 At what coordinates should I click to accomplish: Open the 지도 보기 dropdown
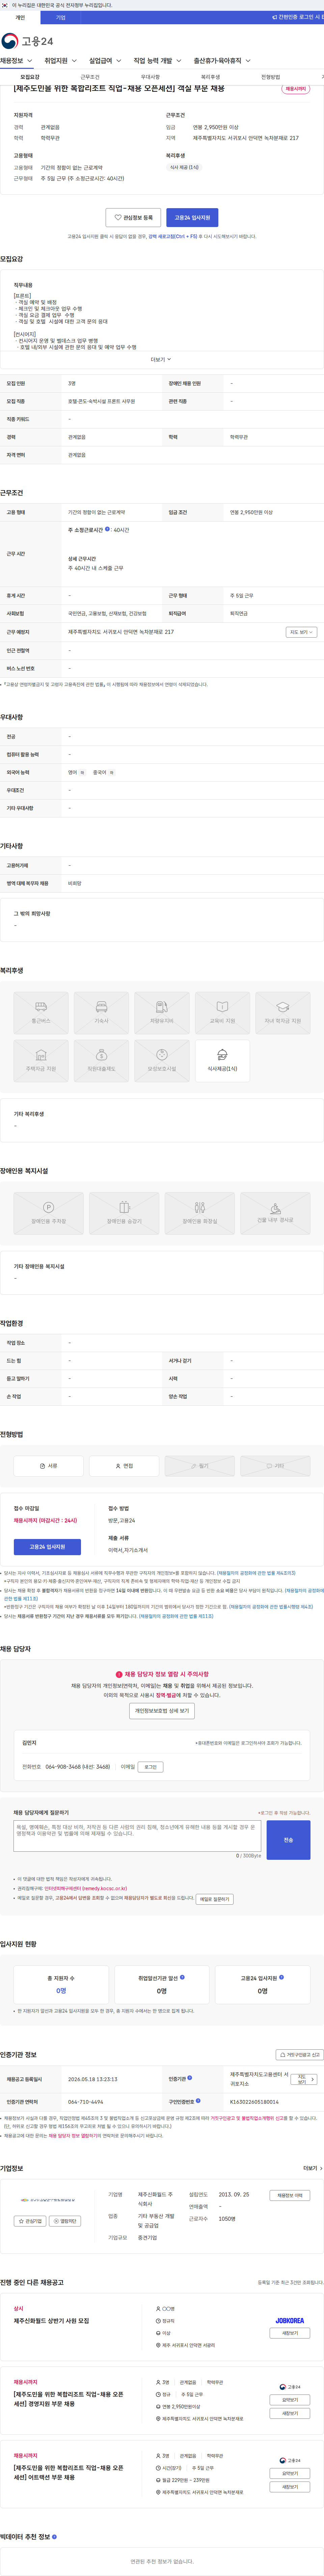click(301, 632)
